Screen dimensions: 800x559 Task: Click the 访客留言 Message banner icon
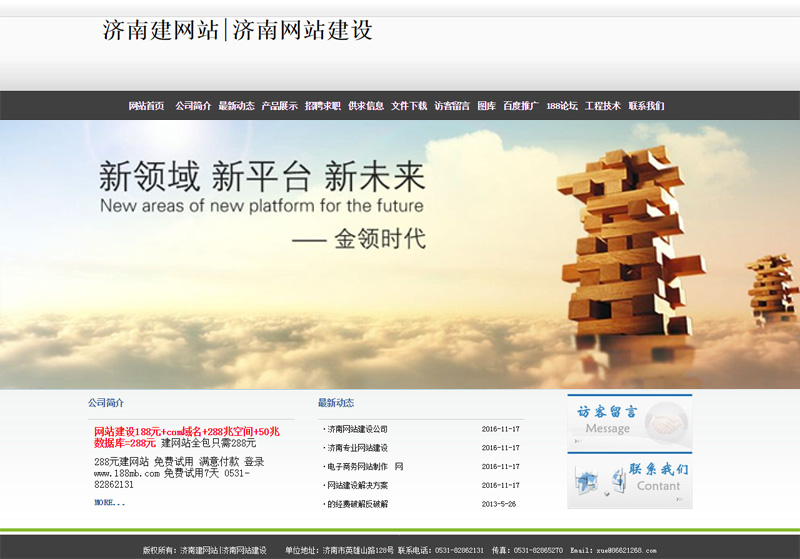coord(629,422)
